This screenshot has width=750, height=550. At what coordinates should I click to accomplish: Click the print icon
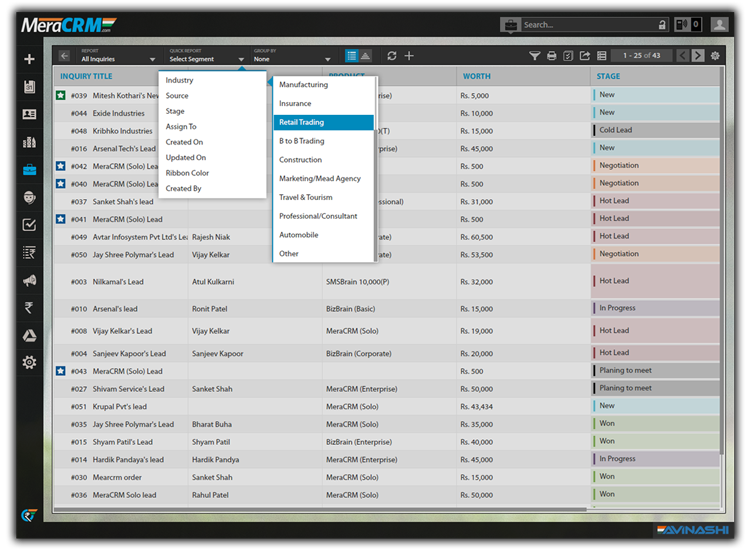(551, 56)
